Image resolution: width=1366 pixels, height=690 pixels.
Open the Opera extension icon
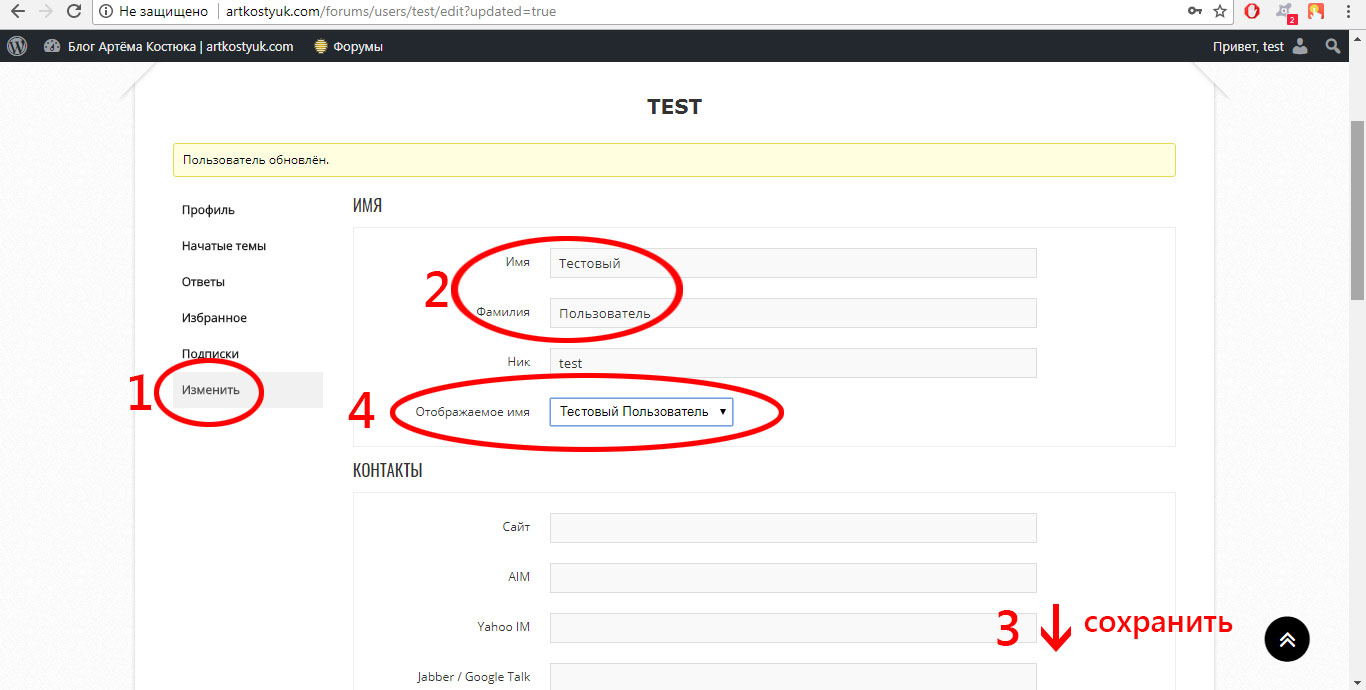click(1252, 12)
